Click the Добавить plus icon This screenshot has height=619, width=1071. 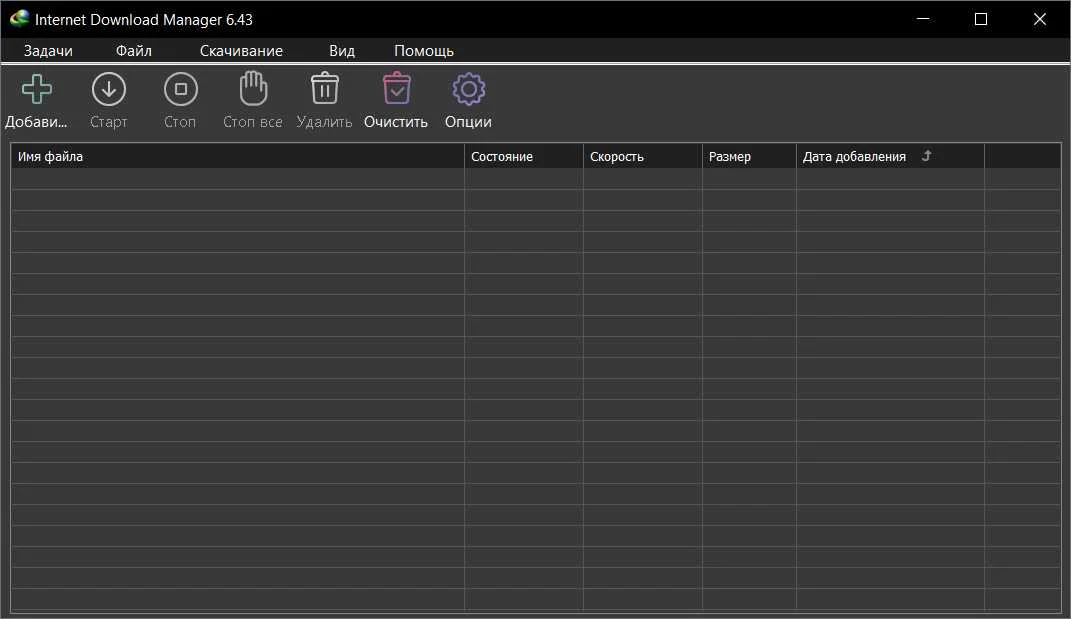[36, 89]
